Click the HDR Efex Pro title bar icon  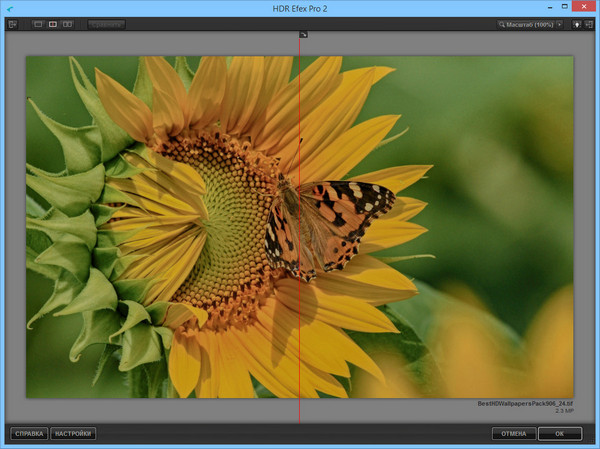tap(9, 8)
